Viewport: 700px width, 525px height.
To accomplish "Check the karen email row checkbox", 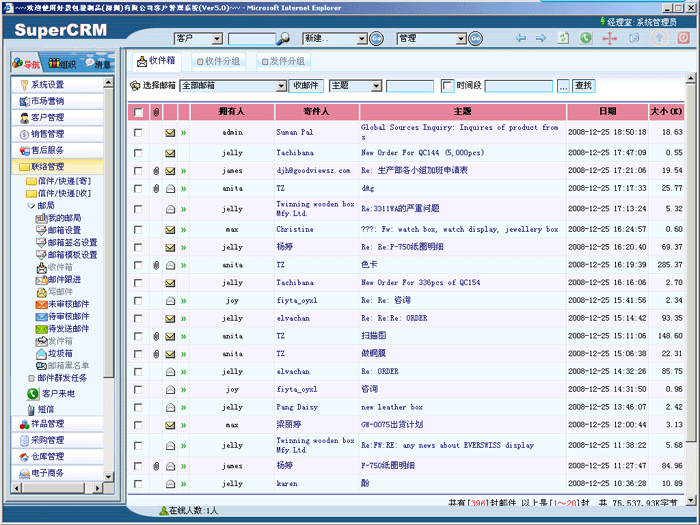I will tap(138, 484).
